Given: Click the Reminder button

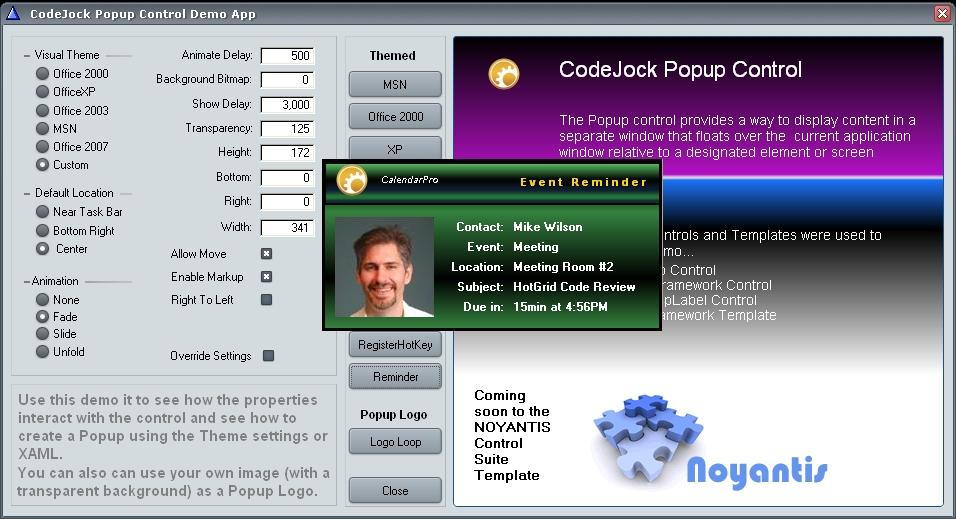Looking at the screenshot, I should pos(395,377).
